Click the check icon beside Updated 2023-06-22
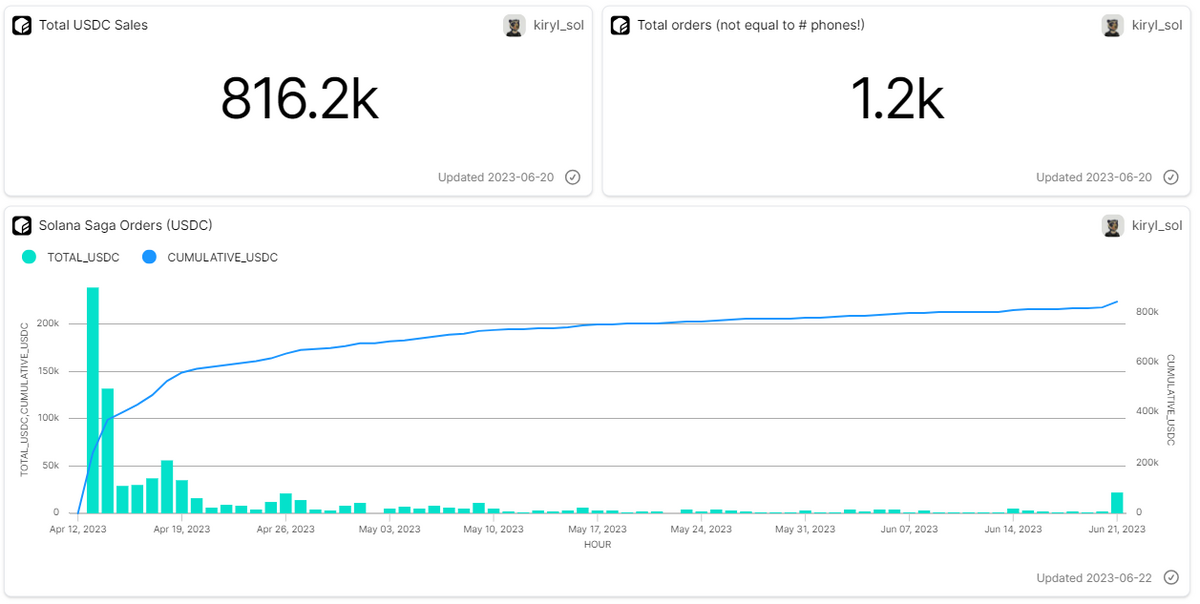Viewport: 1200px width, 604px height. pos(1170,578)
